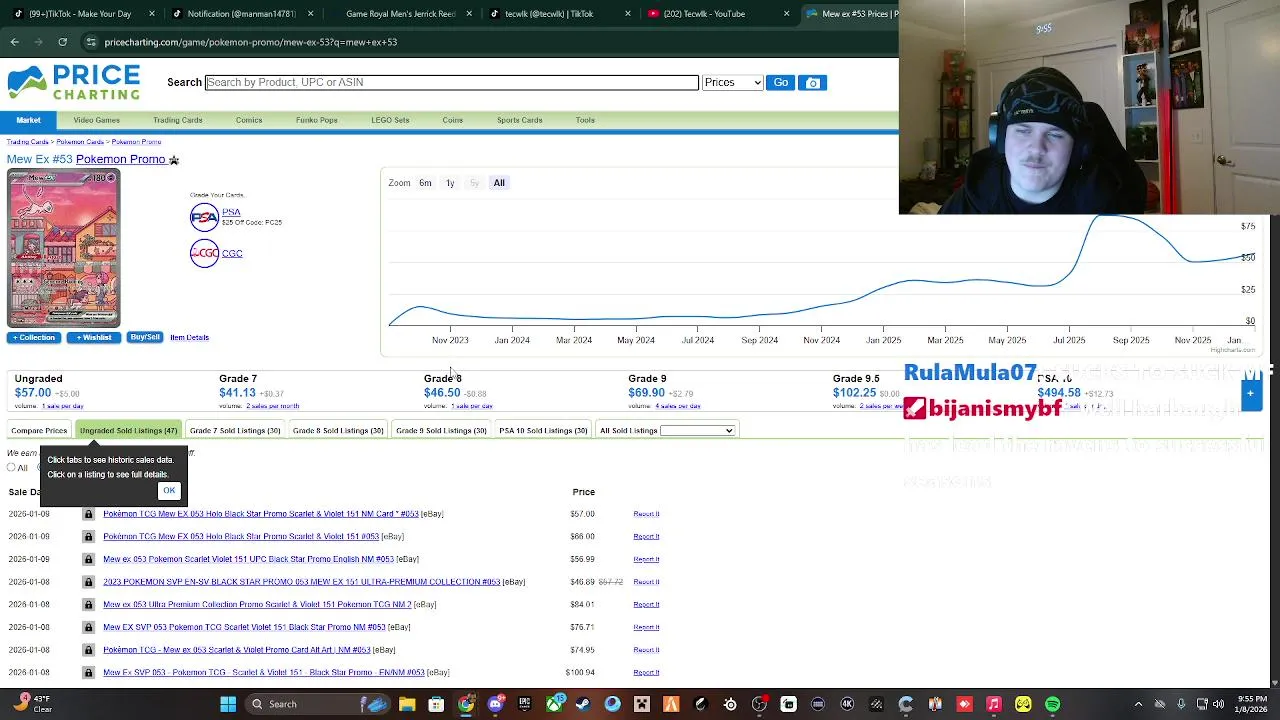This screenshot has width=1280, height=720.
Task: Click the camera search icon button
Action: click(813, 83)
